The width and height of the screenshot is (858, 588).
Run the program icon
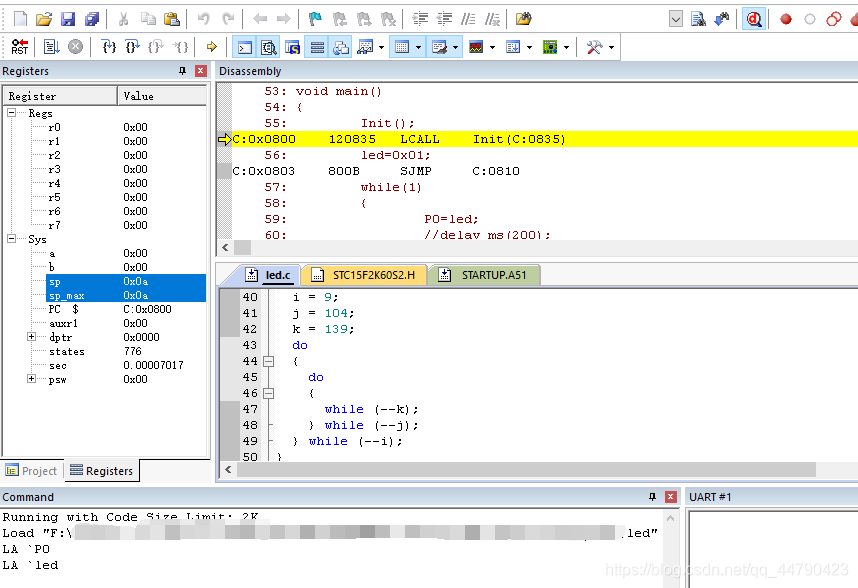[x=51, y=47]
